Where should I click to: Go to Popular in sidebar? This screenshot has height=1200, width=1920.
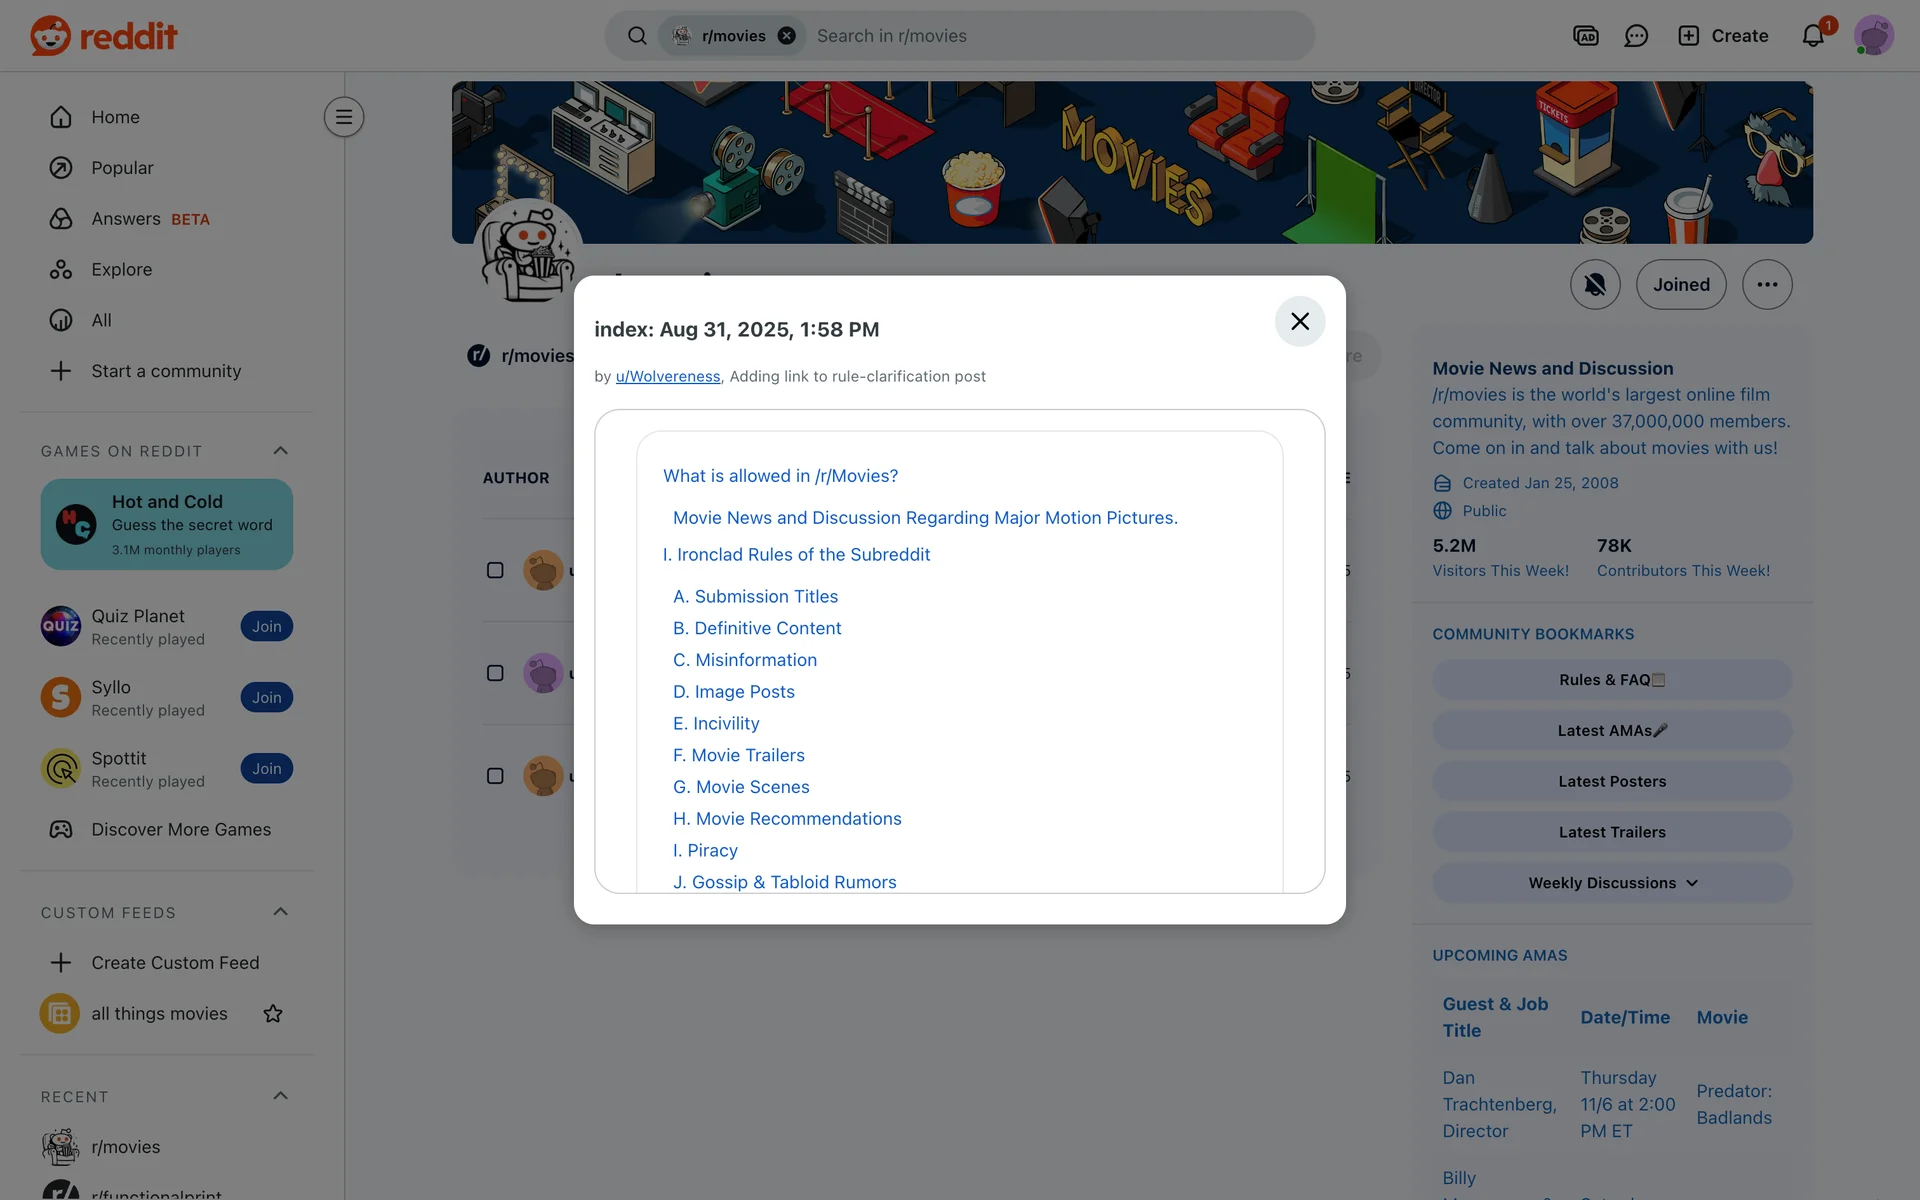click(x=122, y=168)
